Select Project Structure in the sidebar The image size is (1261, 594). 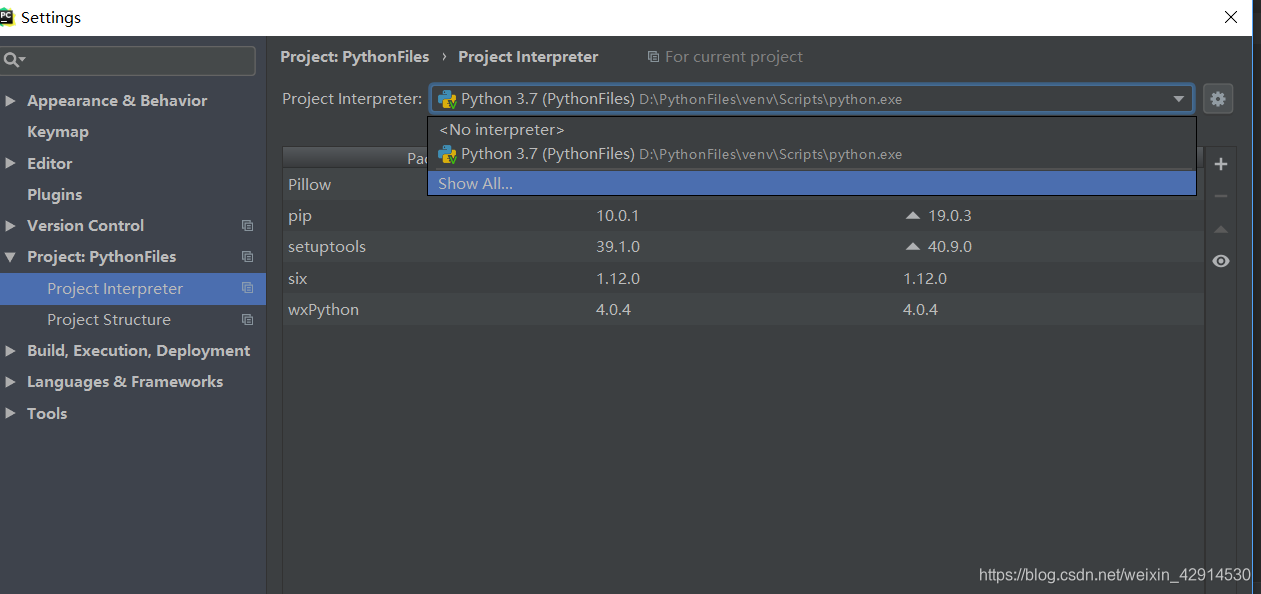(x=133, y=320)
